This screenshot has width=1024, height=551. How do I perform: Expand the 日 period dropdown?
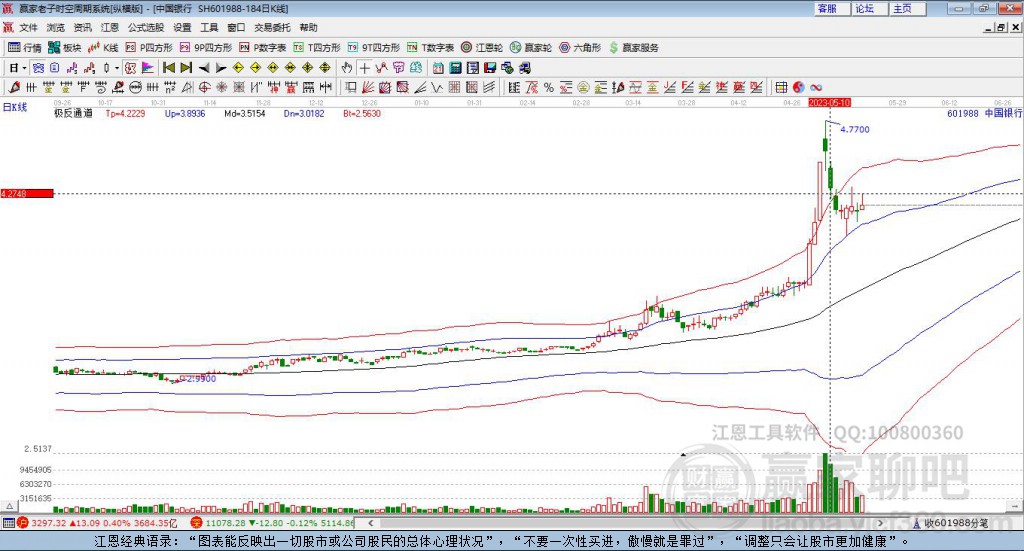click(24, 68)
